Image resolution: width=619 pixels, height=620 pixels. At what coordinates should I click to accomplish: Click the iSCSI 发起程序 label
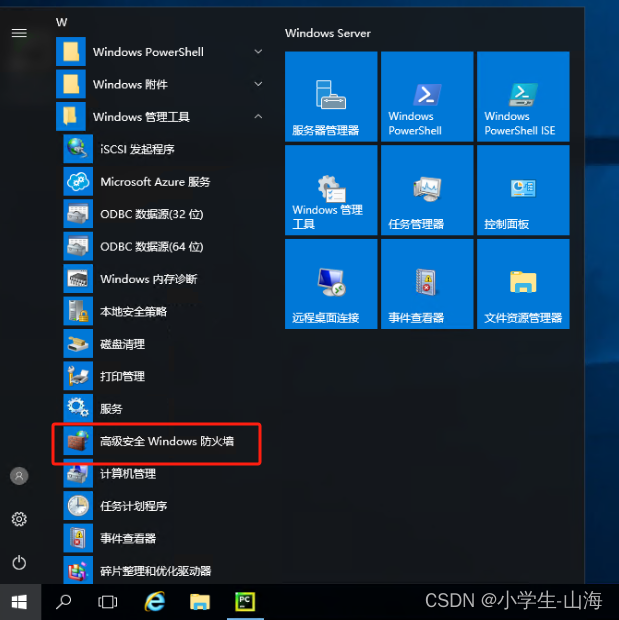[x=137, y=149]
